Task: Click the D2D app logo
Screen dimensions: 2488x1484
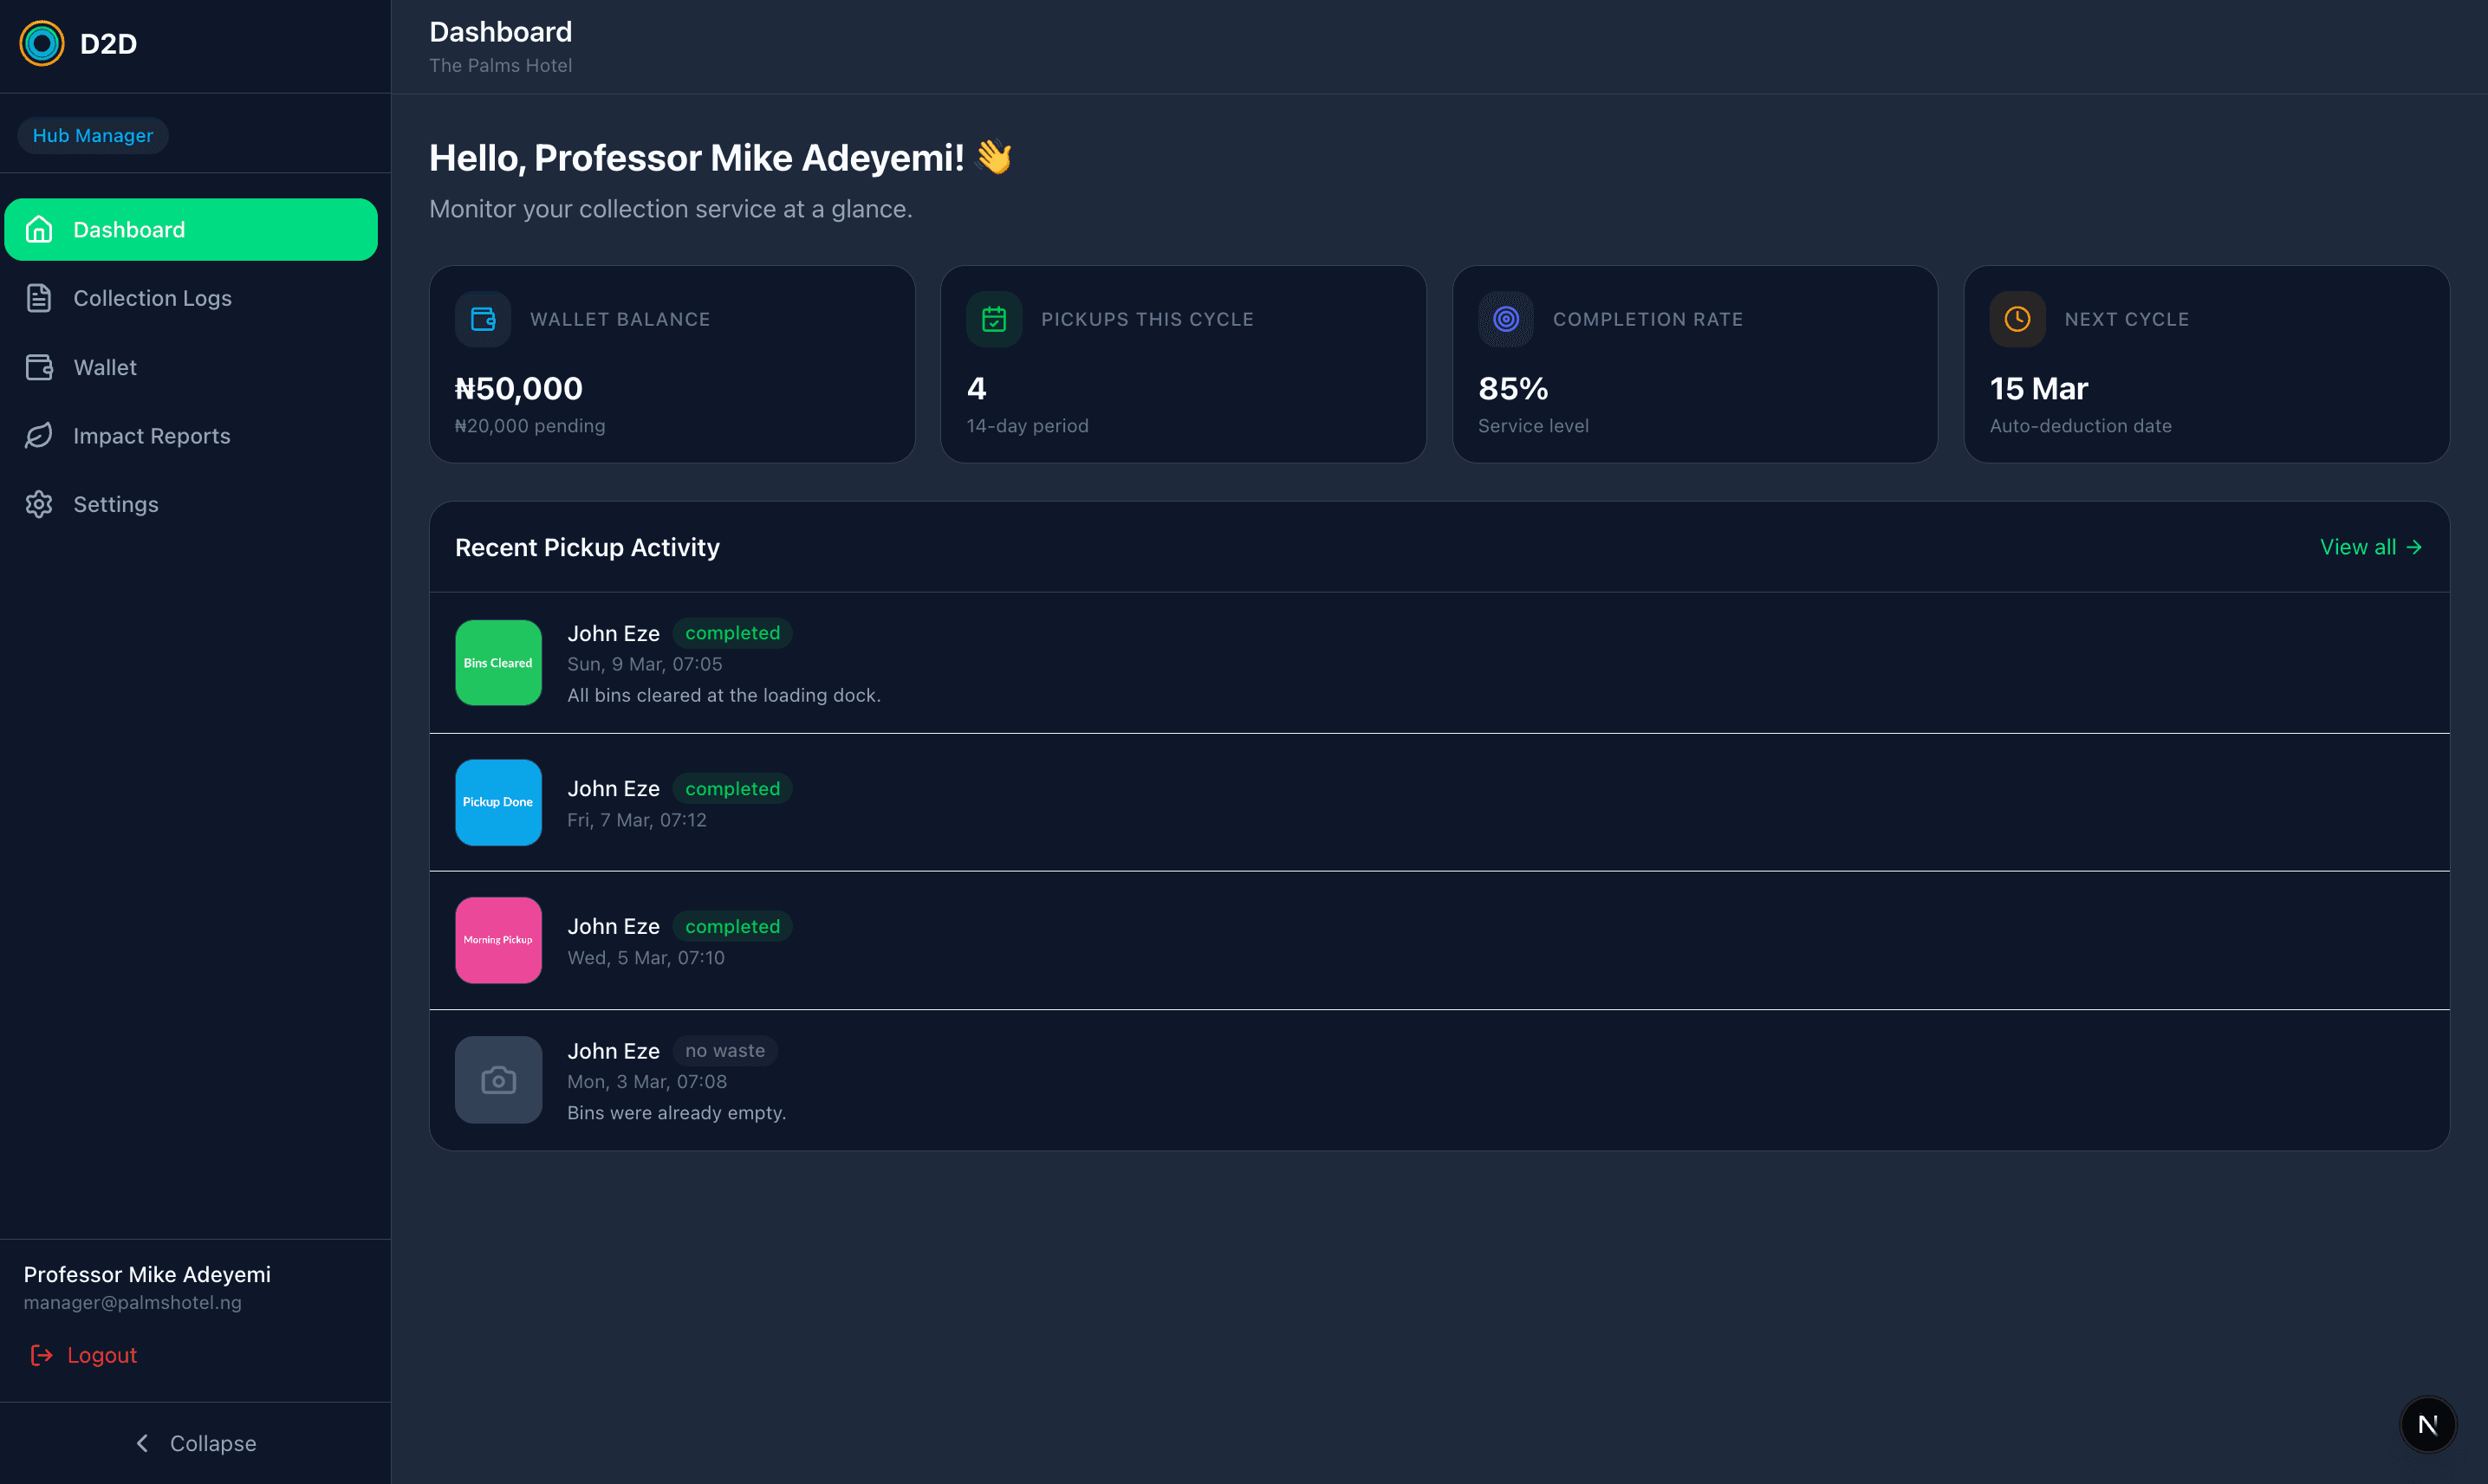Action: (x=42, y=43)
